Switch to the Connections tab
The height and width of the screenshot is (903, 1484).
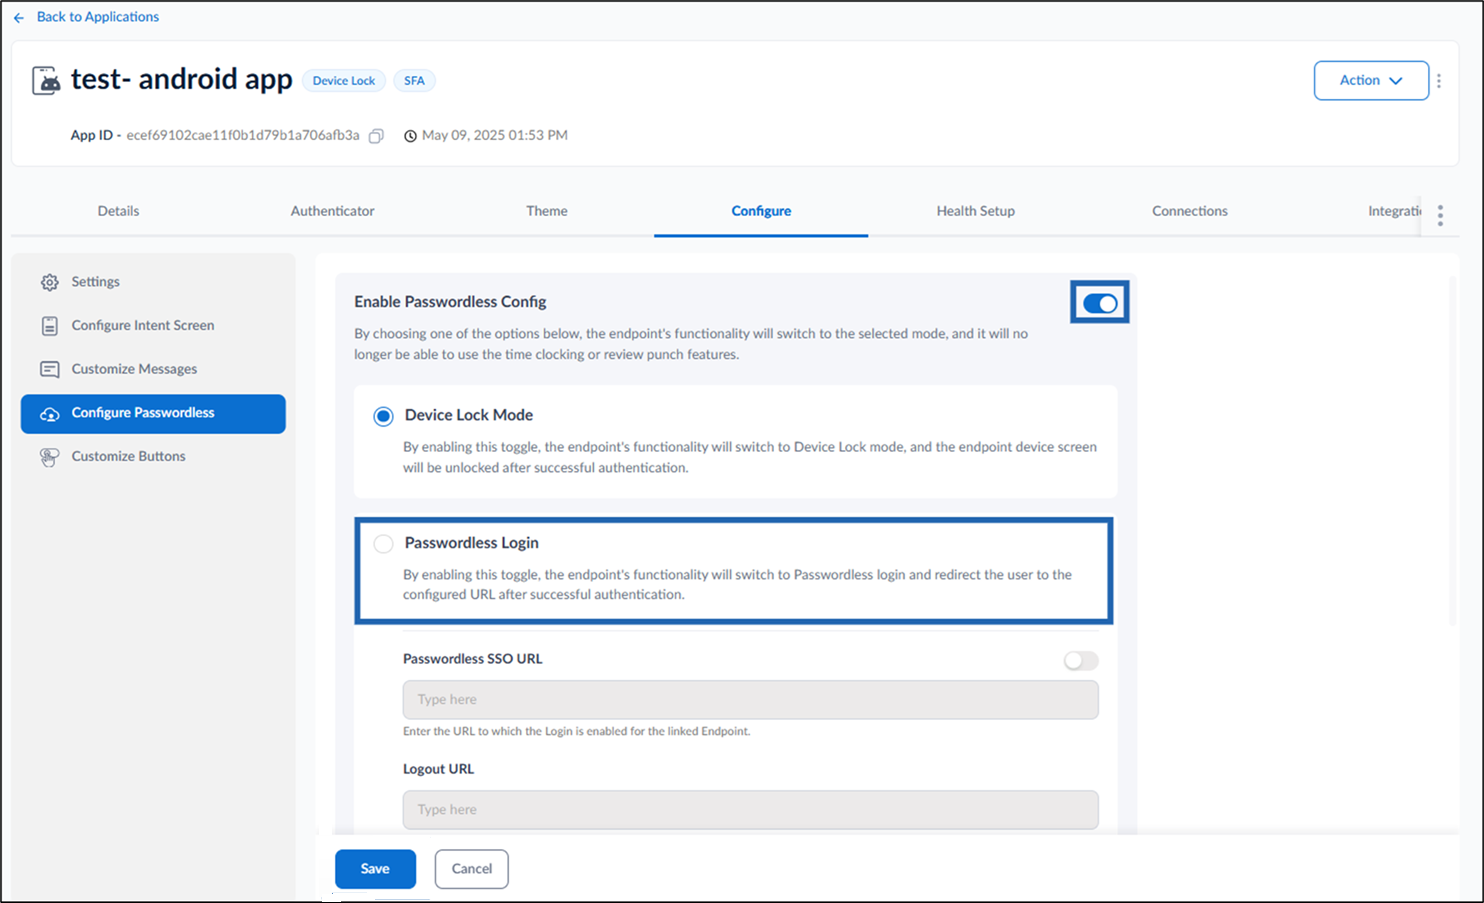tap(1190, 211)
